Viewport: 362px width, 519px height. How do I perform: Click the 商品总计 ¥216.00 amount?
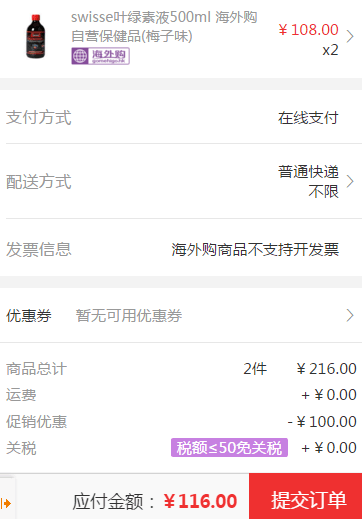(x=327, y=369)
